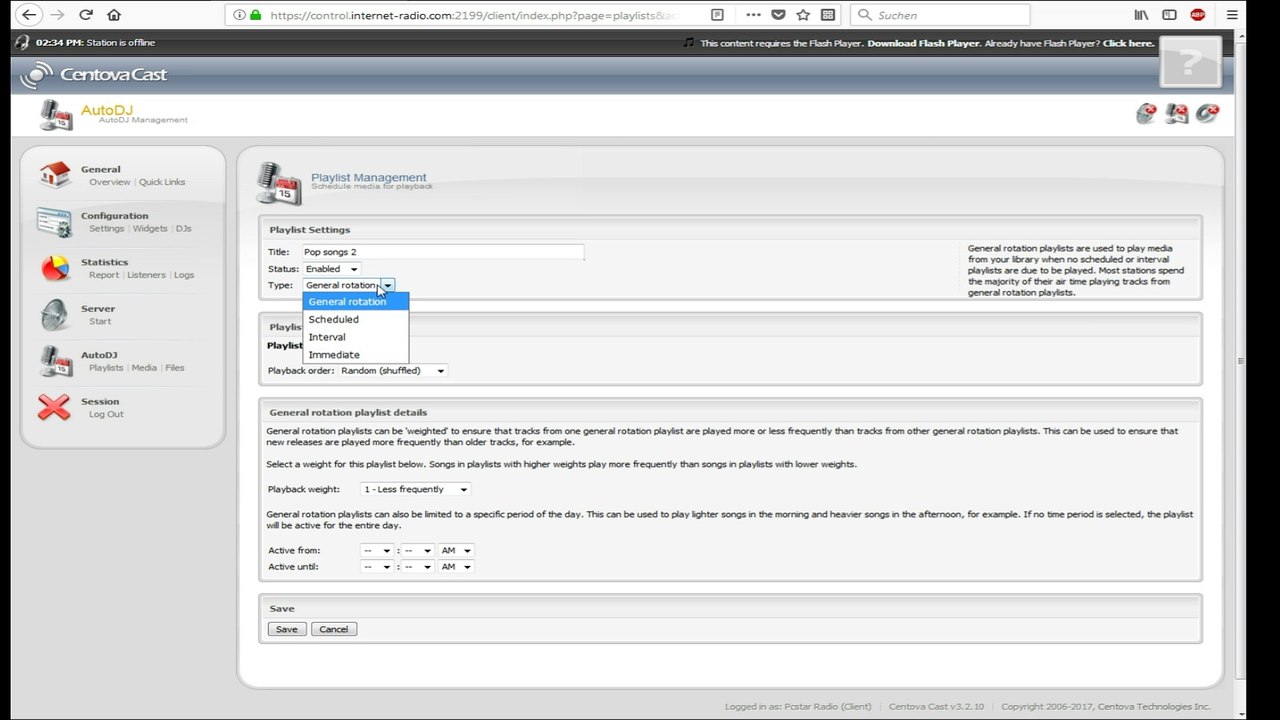The height and width of the screenshot is (720, 1280).
Task: Select the AutoDJ microphone sidebar icon
Action: coord(55,361)
